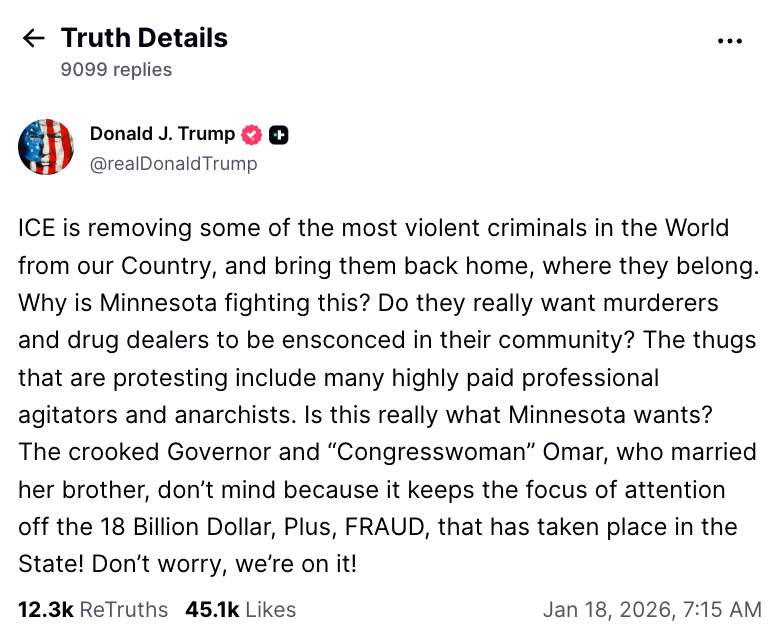
Task: Click "Why is Minnesota fighting this?" text
Action: click(x=171, y=303)
